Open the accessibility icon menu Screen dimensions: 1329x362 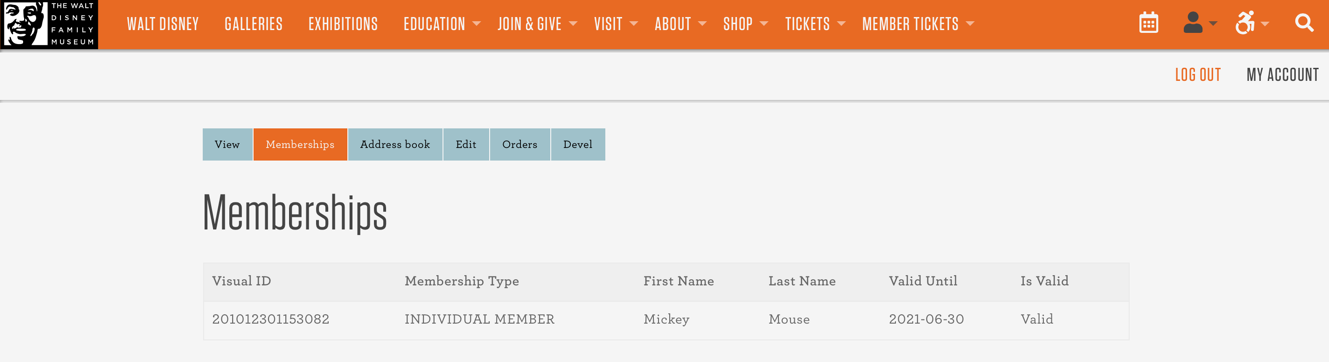1251,23
